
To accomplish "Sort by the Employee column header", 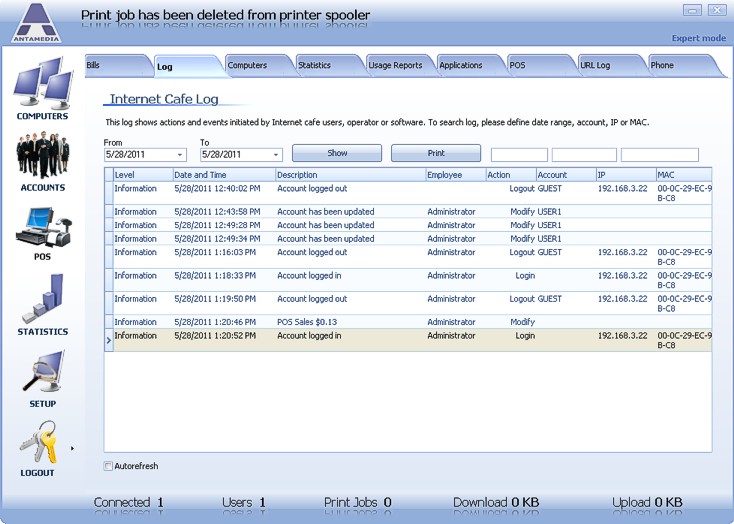I will coord(456,175).
